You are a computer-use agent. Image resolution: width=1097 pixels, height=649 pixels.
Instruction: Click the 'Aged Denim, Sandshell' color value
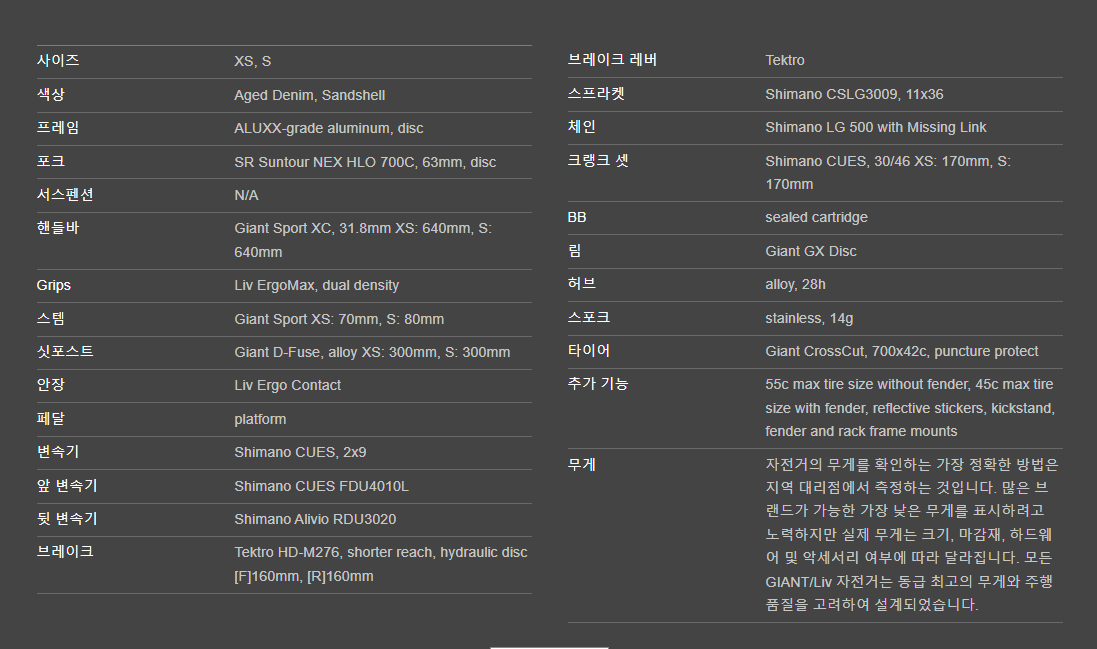pyautogui.click(x=309, y=95)
